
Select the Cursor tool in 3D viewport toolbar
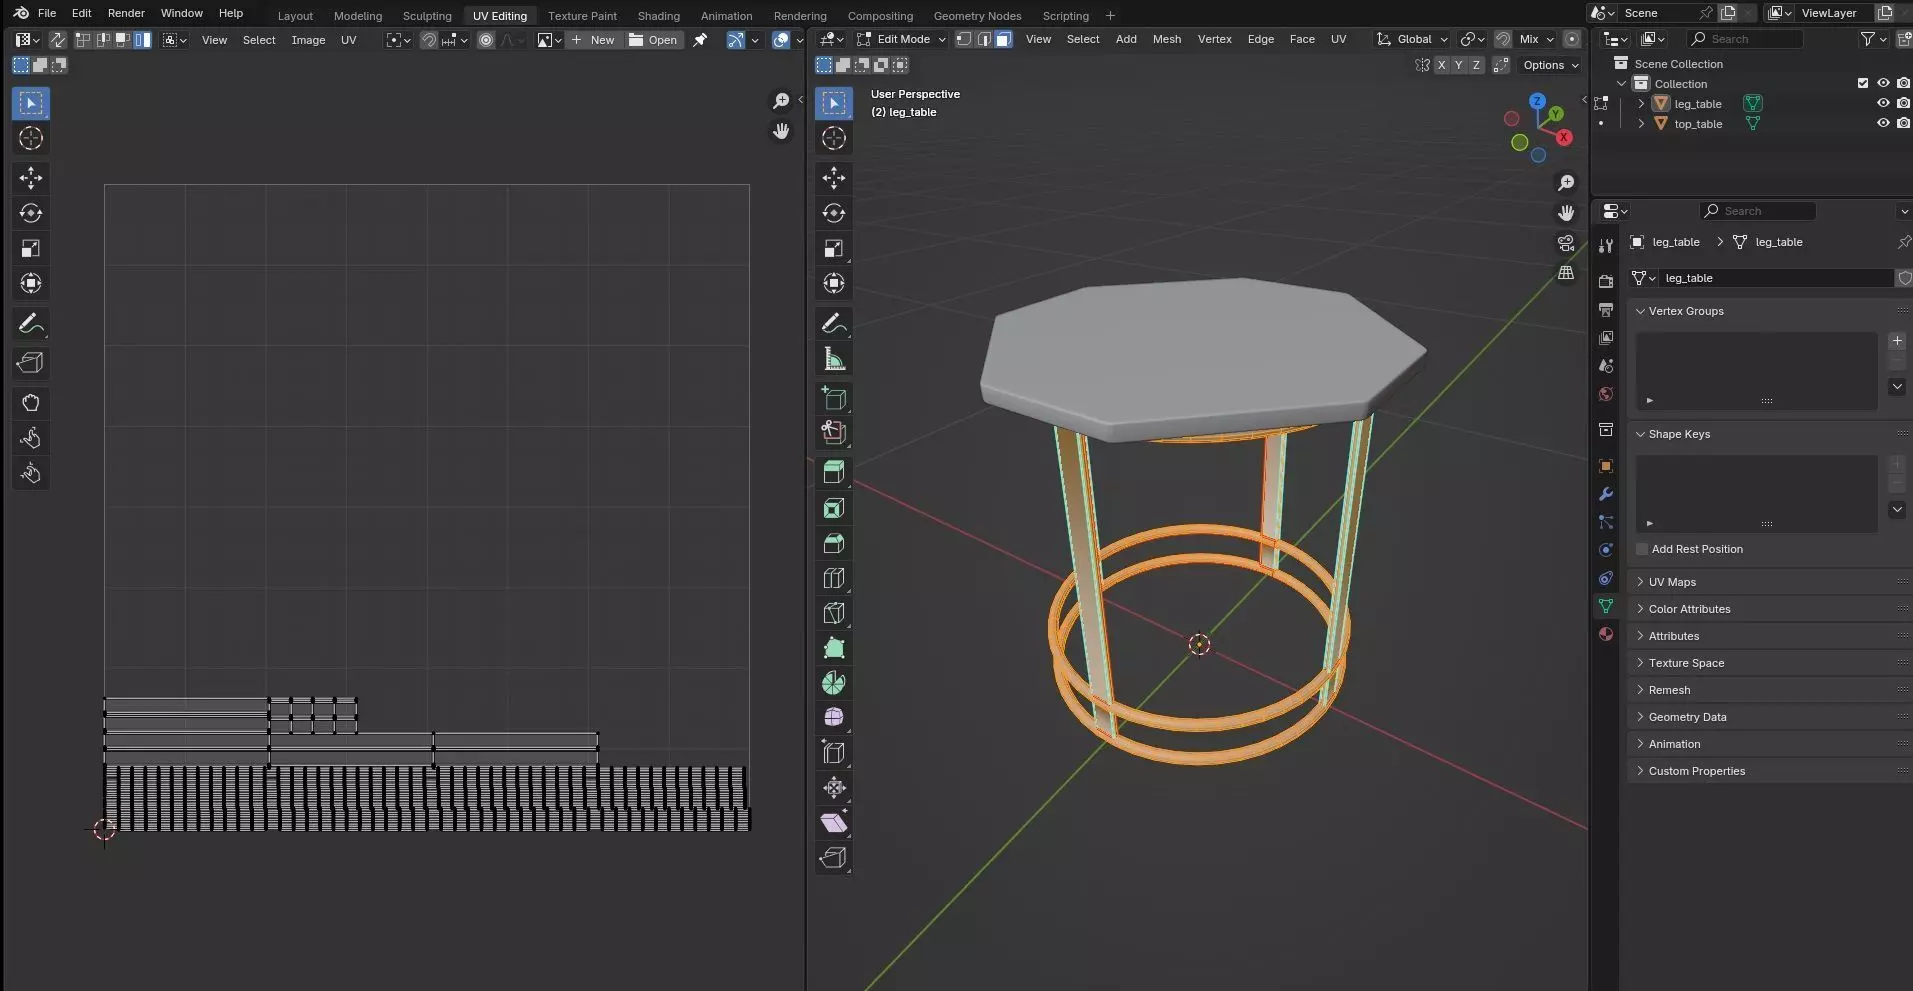point(834,138)
